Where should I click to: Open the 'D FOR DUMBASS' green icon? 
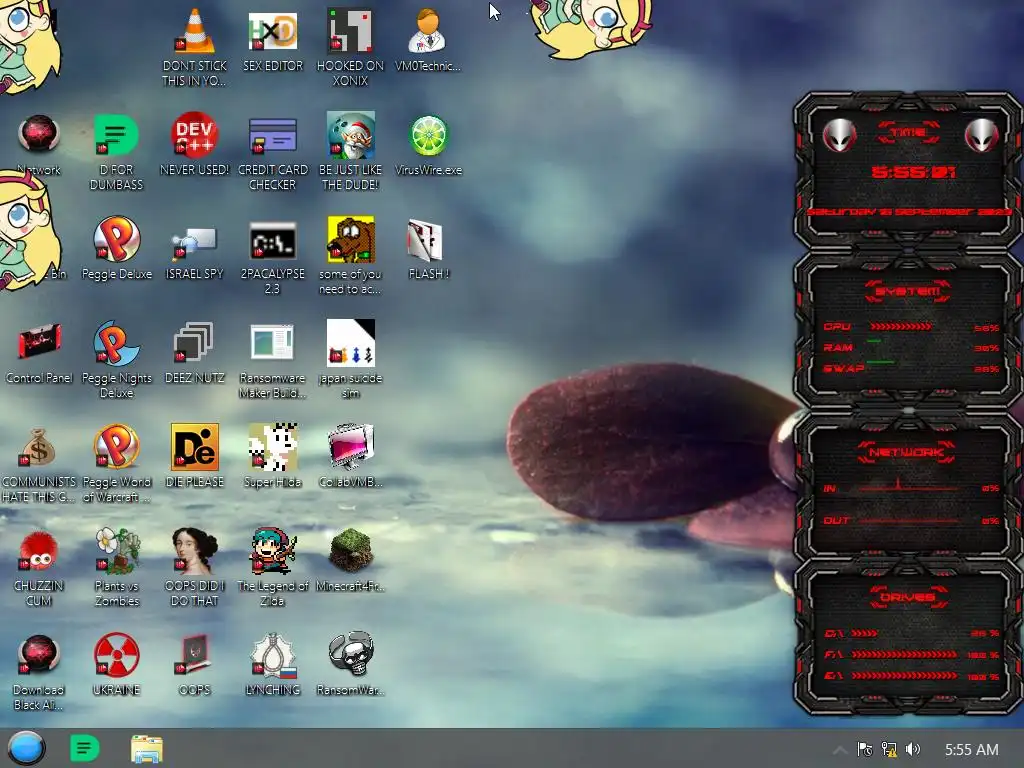coord(116,136)
